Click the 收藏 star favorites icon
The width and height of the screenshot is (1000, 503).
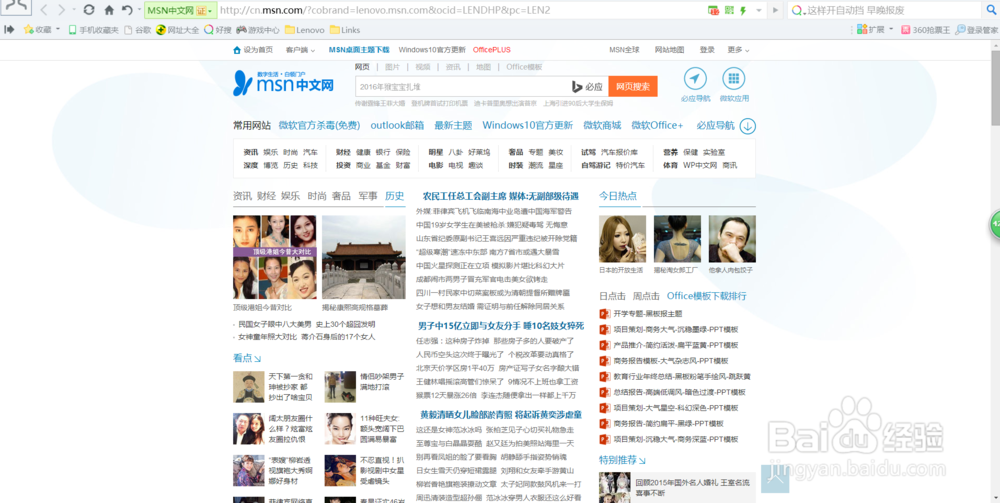pyautogui.click(x=28, y=29)
